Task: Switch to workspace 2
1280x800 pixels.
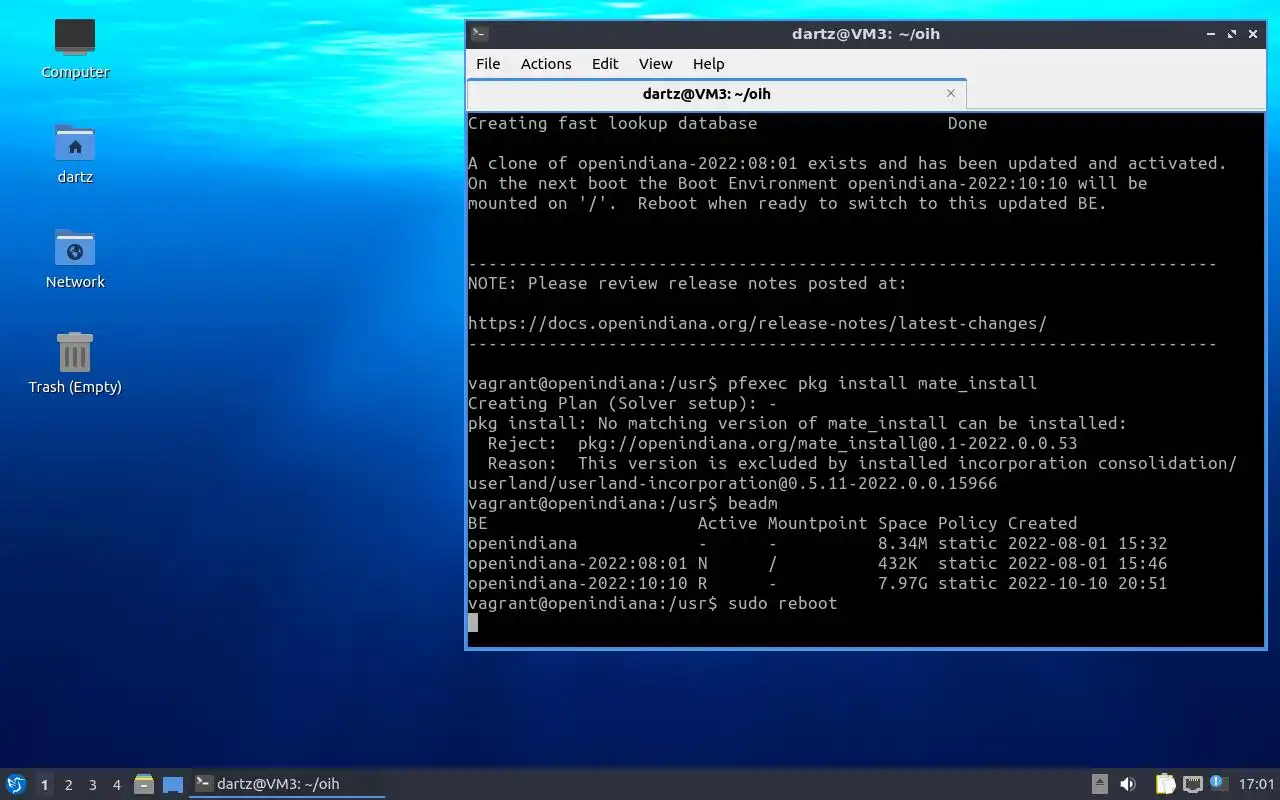Action: point(68,785)
